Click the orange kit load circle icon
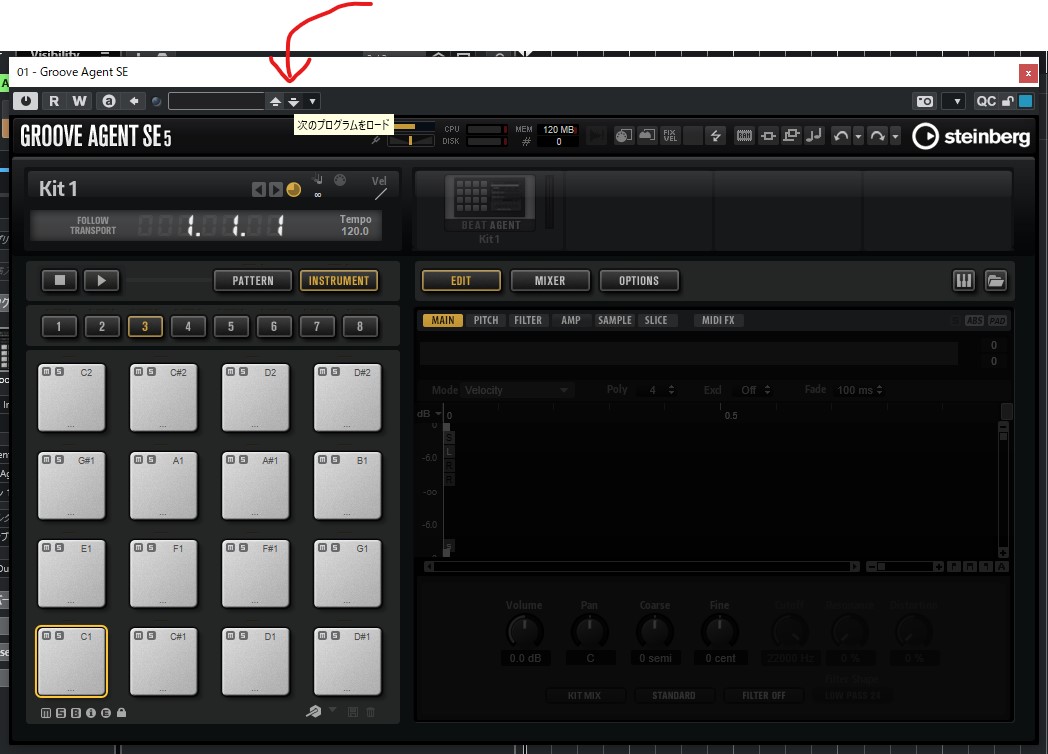 coord(293,190)
